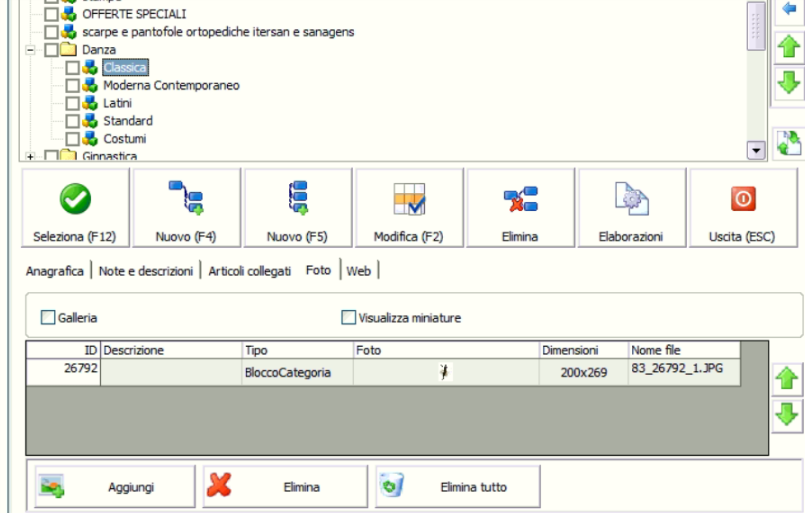
Task: Move category up with upper green arrow
Action: (789, 46)
